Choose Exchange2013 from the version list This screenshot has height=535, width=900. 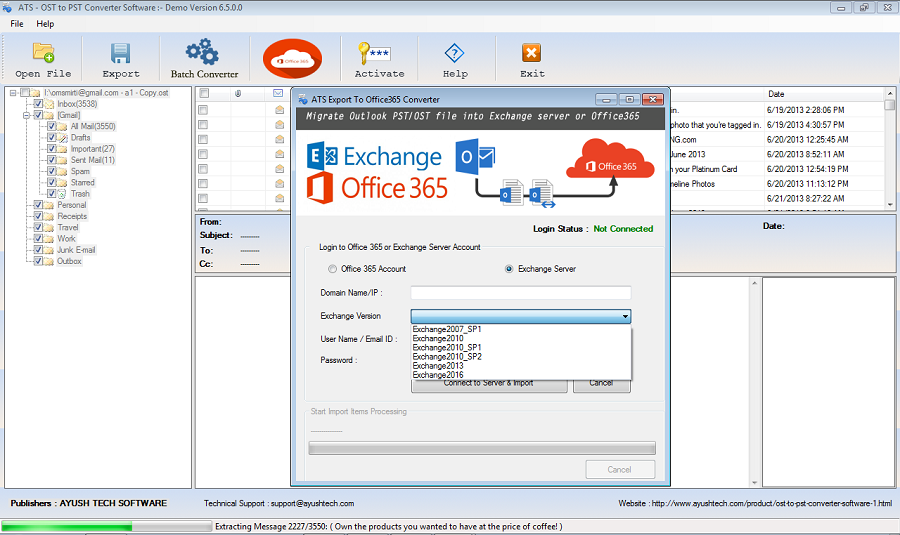521,366
